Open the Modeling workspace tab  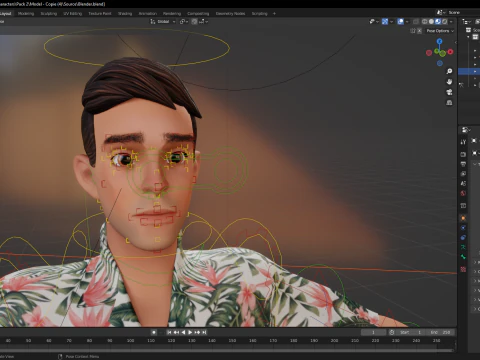tap(26, 14)
